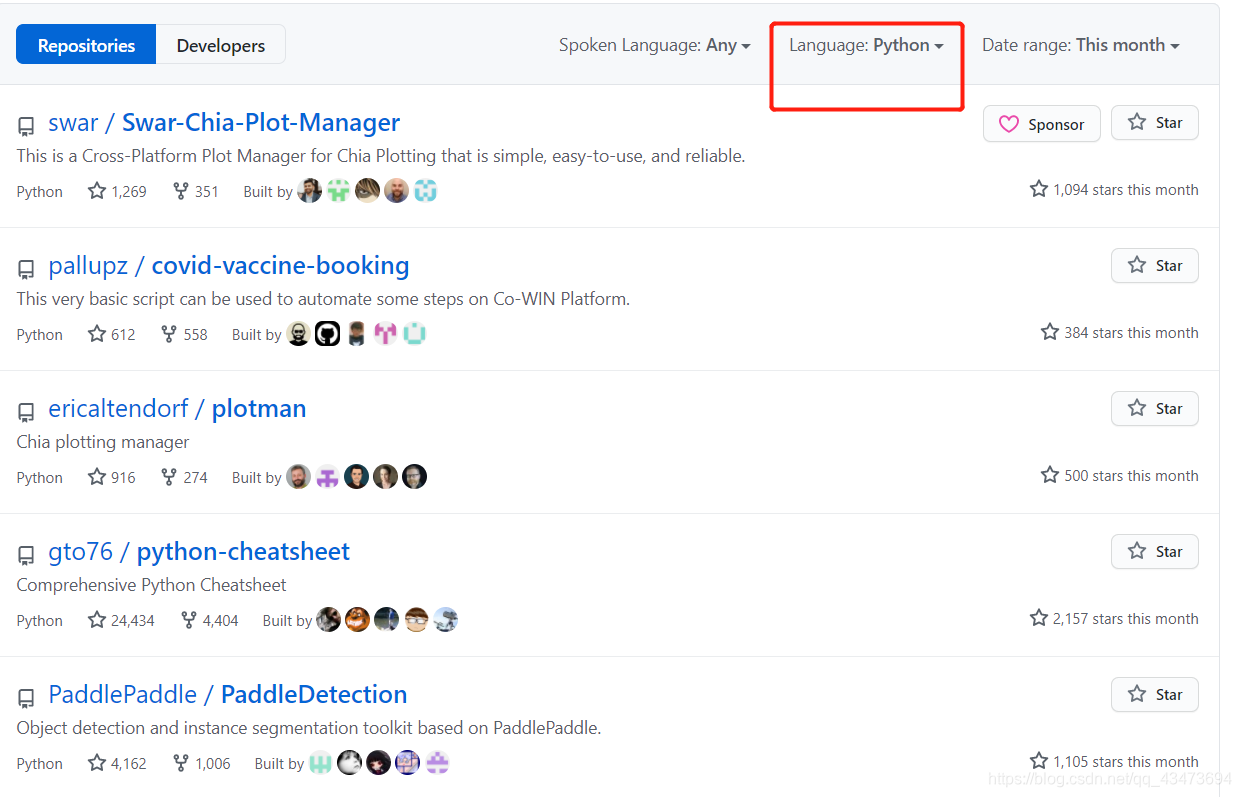This screenshot has height=797, width=1241.
Task: Click last contributor avatar of PaddleDetection
Action: (x=437, y=762)
